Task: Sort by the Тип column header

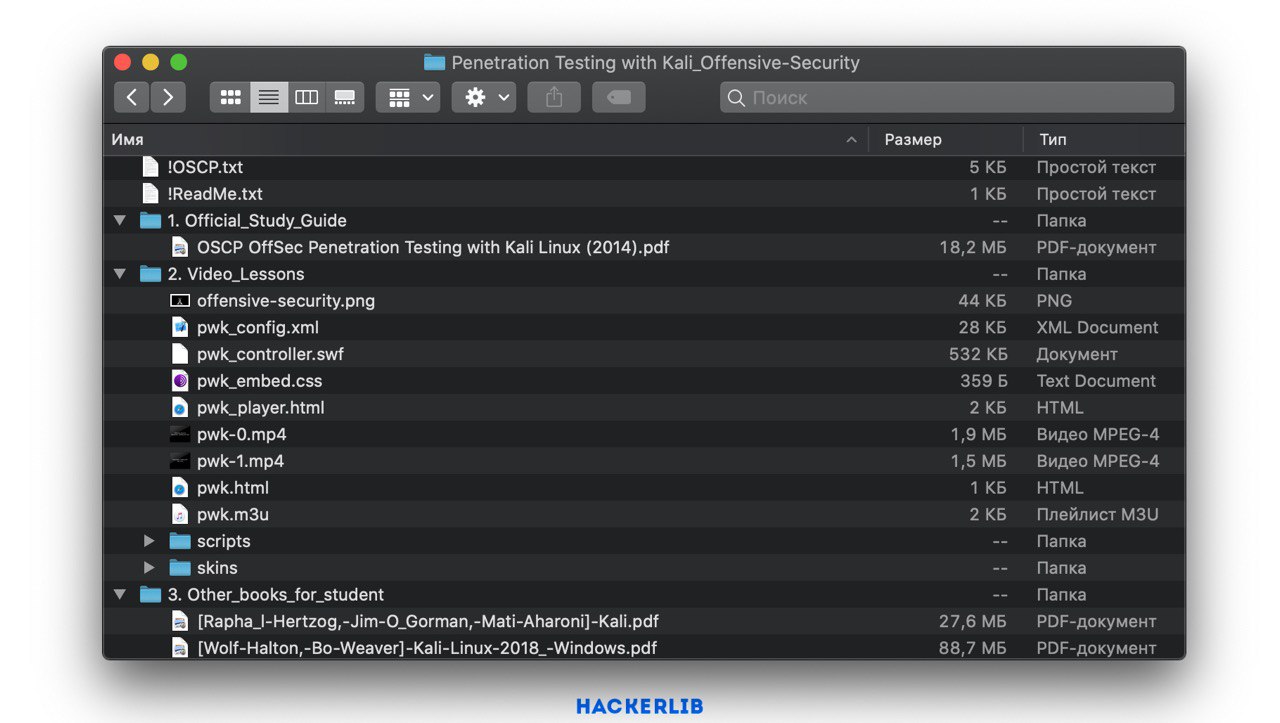Action: (1105, 140)
